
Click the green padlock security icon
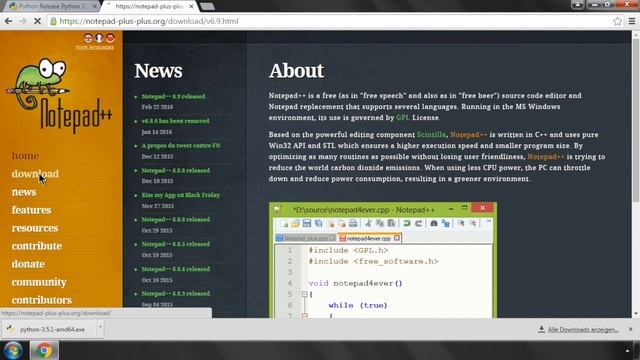coord(53,21)
